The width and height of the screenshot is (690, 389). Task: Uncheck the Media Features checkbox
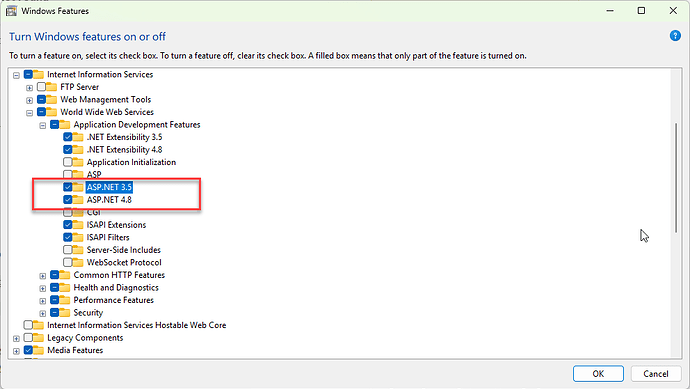(x=28, y=350)
